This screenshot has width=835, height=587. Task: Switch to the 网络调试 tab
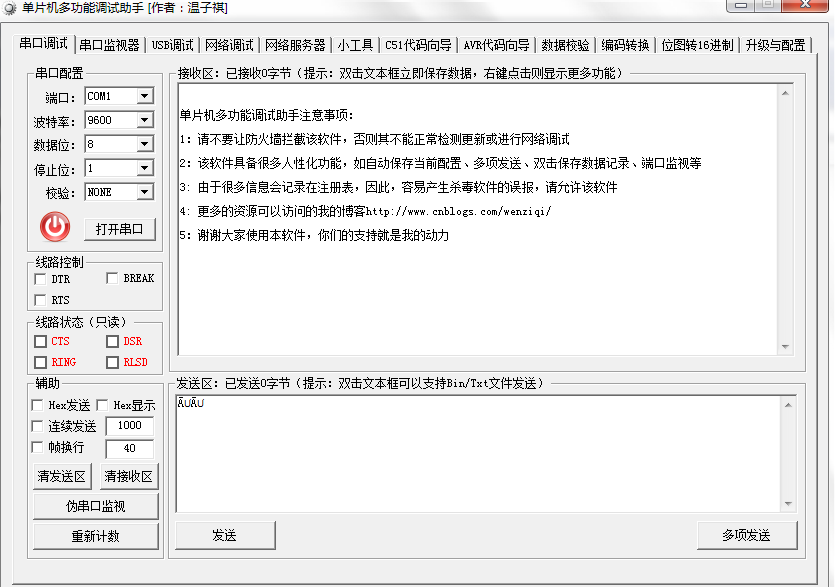click(x=229, y=45)
